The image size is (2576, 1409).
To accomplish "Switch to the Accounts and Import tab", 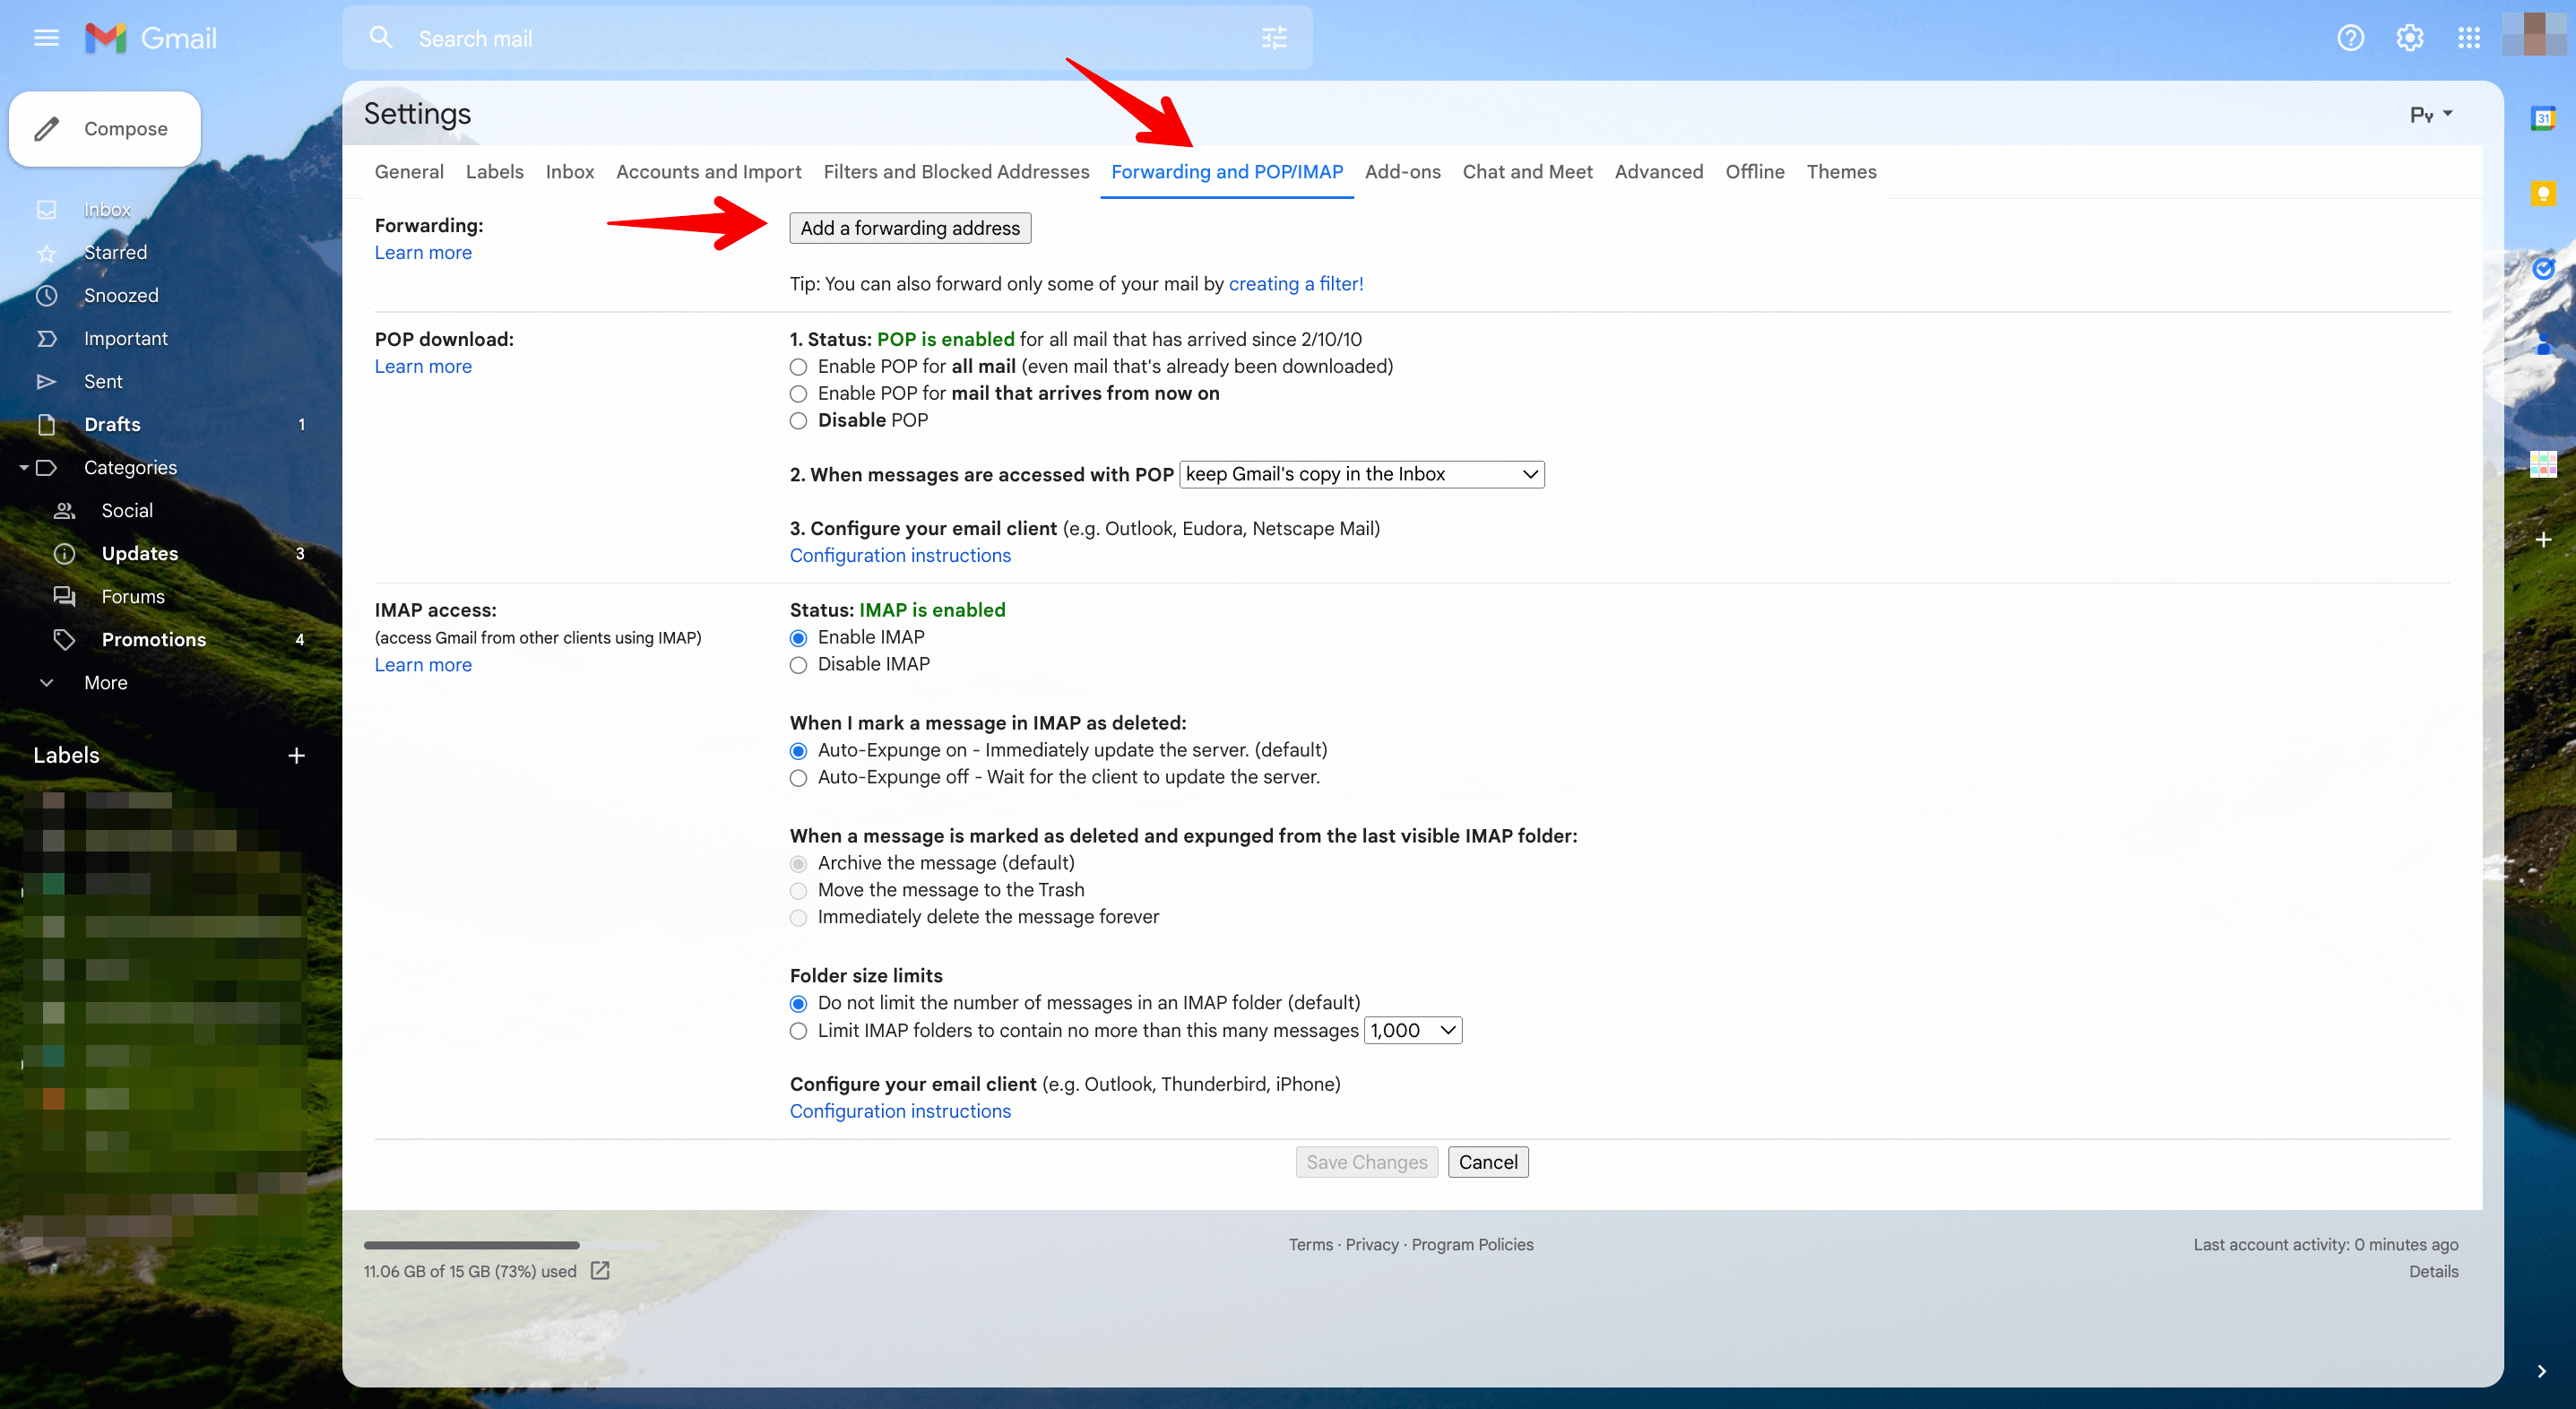I will pos(708,171).
